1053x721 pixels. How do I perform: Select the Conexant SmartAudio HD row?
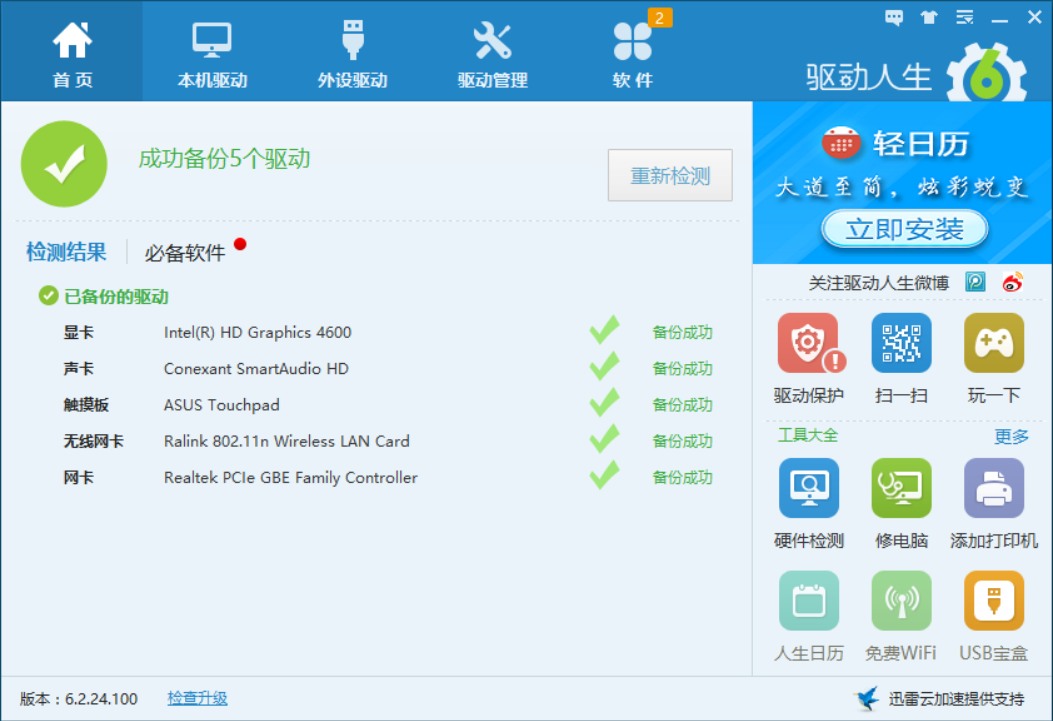[387, 369]
